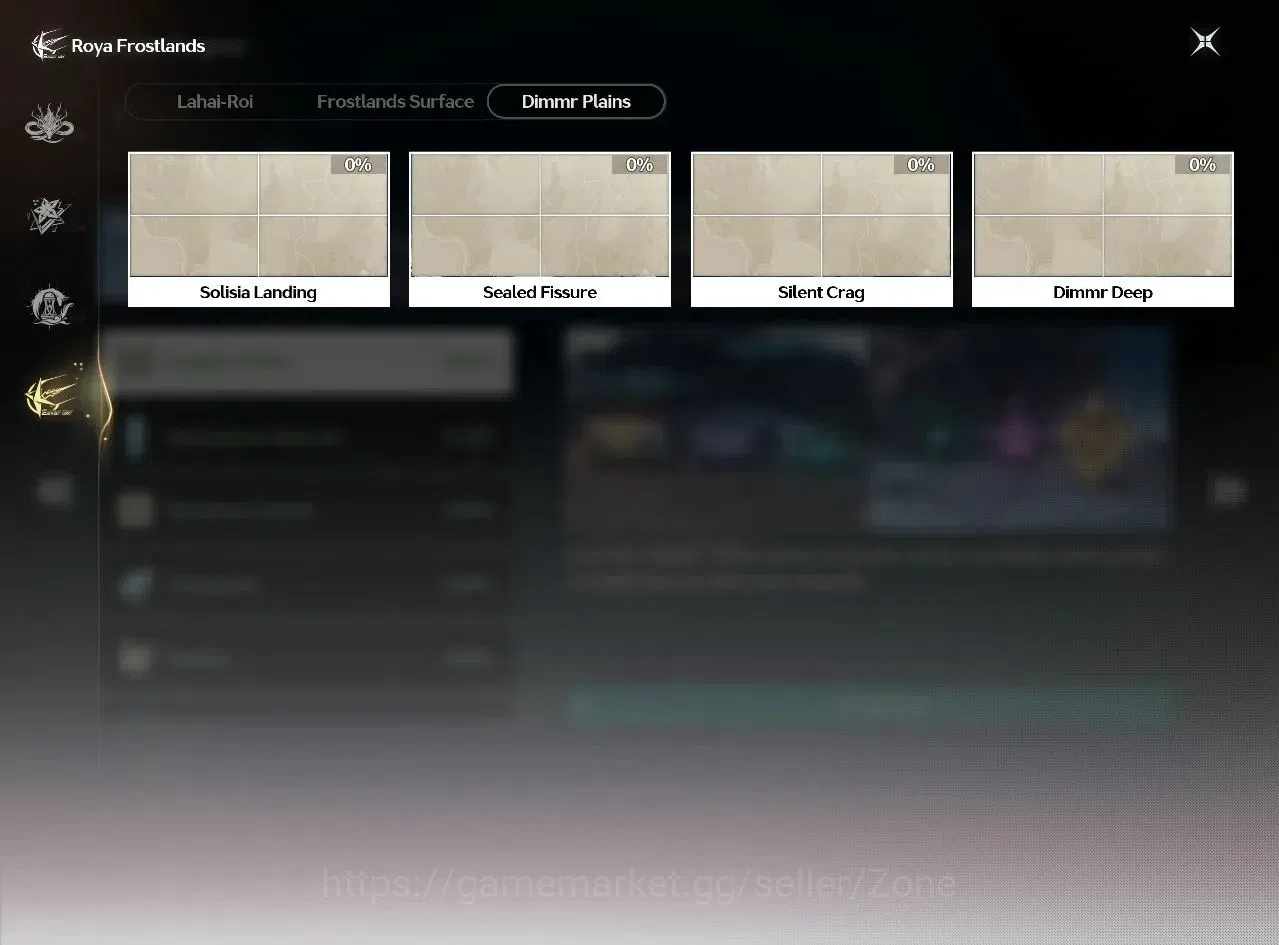
Task: Open the Solisia Landing map thumbnail
Action: 259,215
